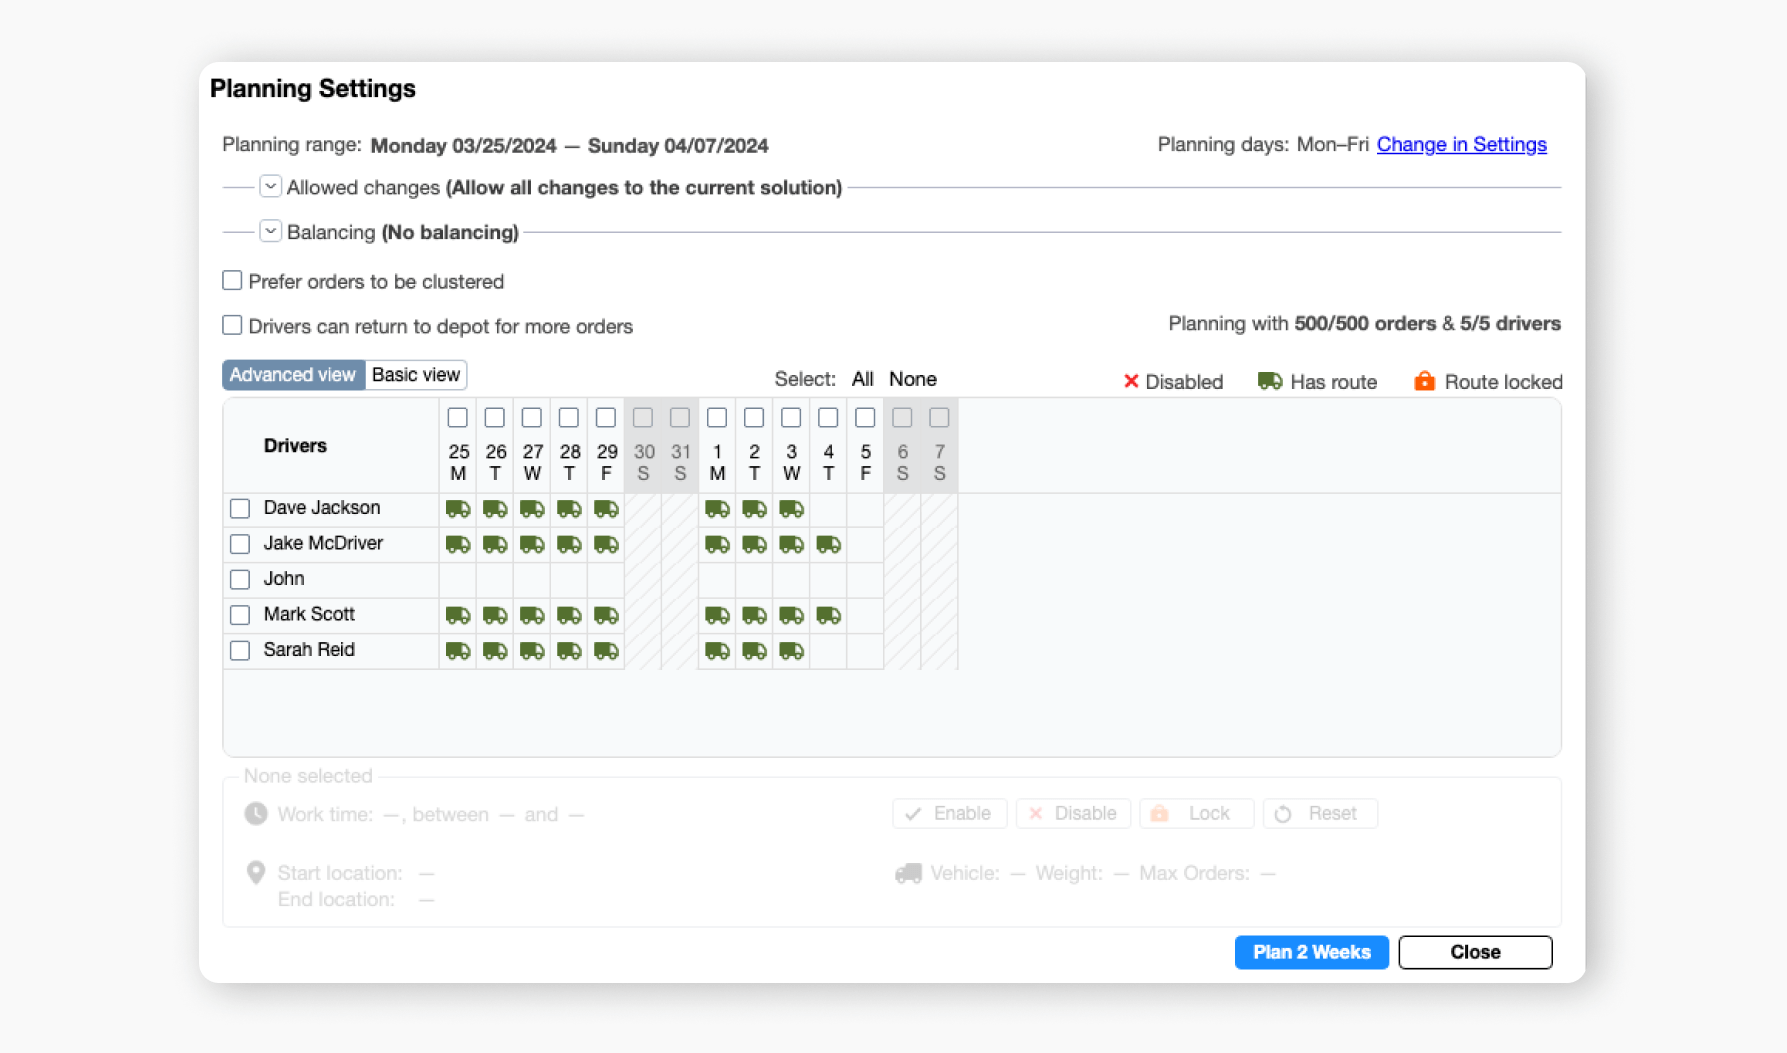Select Mark Scott's truck icon on Monday 1

[x=717, y=616]
